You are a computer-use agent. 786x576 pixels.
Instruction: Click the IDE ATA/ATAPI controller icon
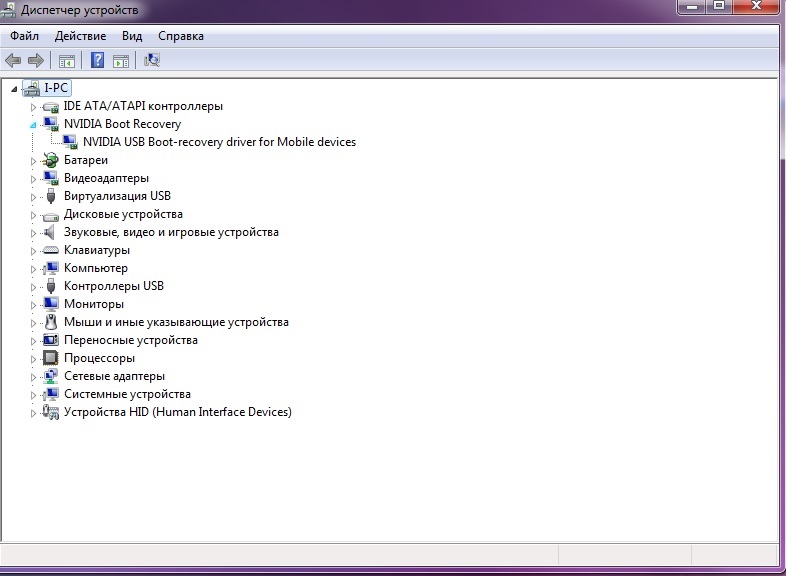[x=51, y=106]
